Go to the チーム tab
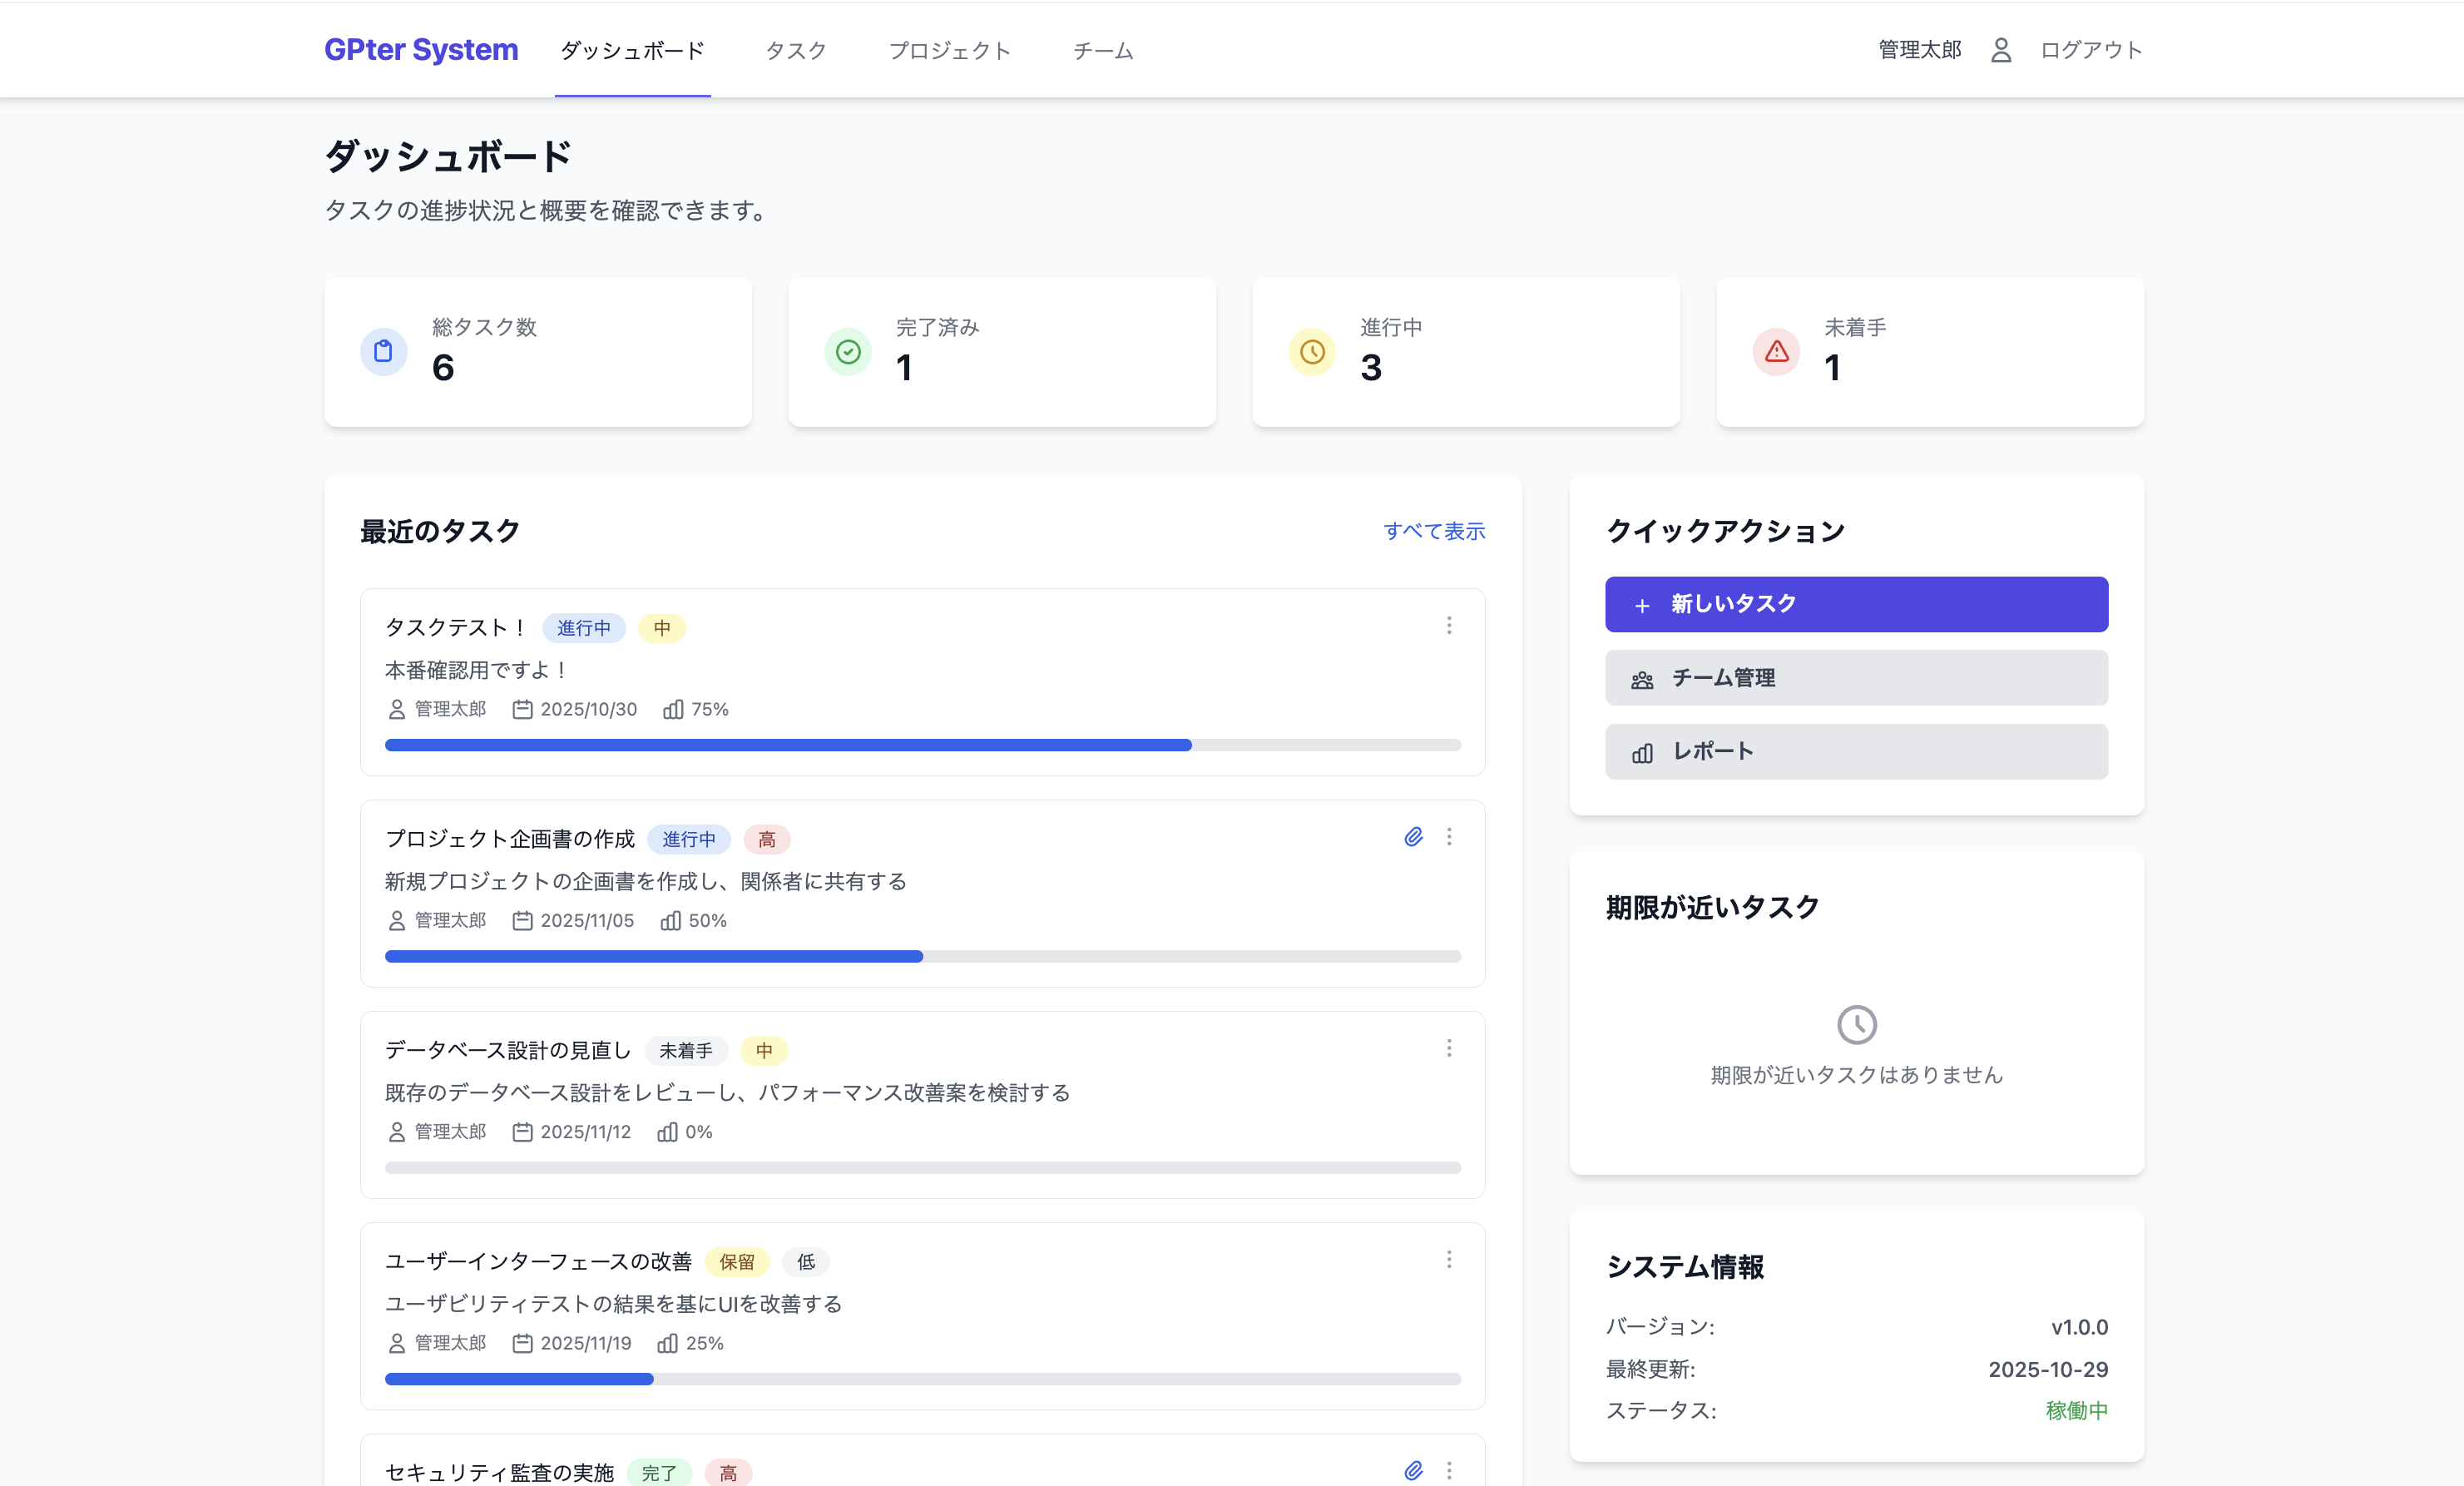This screenshot has width=2464, height=1486. point(1103,50)
